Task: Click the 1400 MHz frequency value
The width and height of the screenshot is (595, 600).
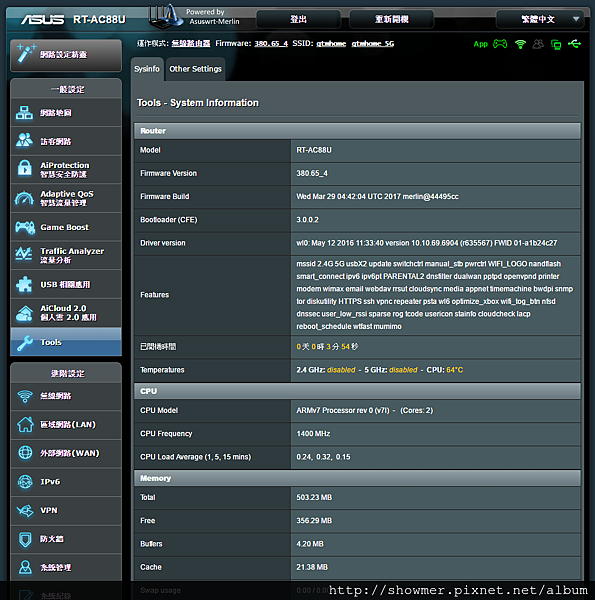Action: click(313, 434)
